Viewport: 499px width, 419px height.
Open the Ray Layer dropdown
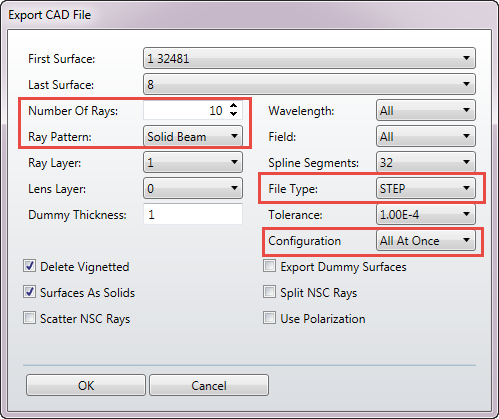193,162
